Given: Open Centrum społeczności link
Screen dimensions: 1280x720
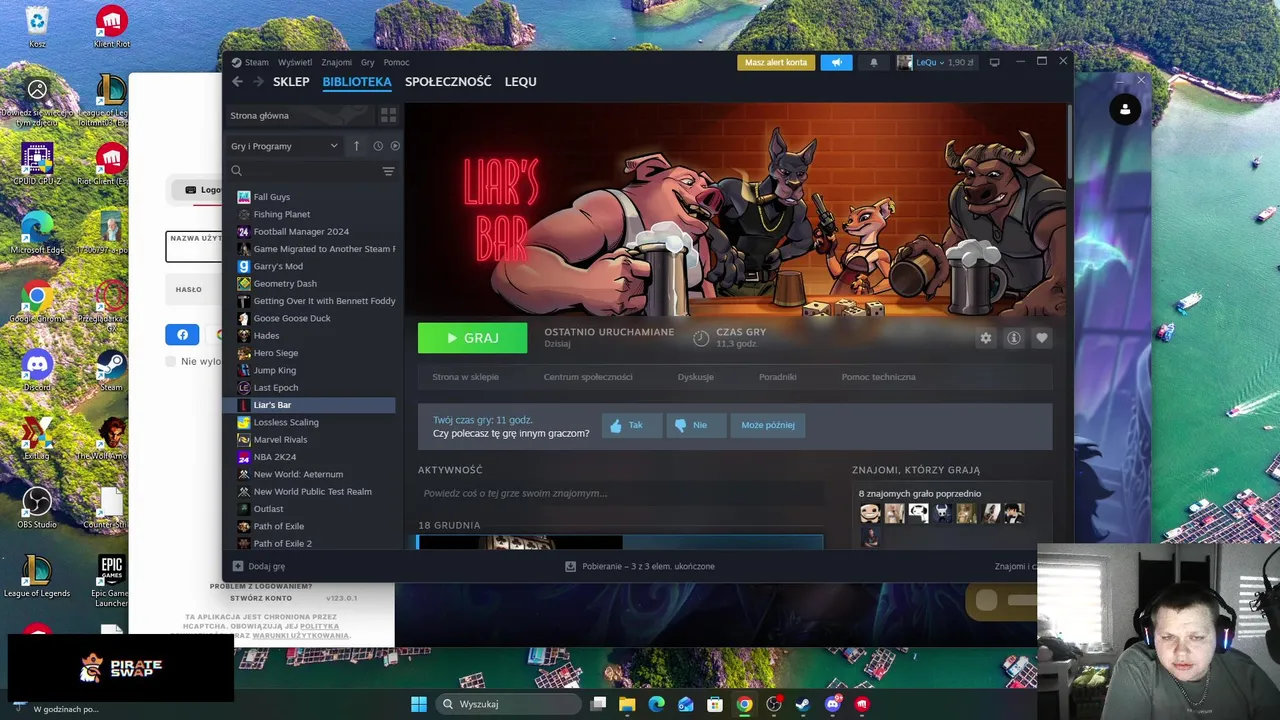Looking at the screenshot, I should pos(588,377).
